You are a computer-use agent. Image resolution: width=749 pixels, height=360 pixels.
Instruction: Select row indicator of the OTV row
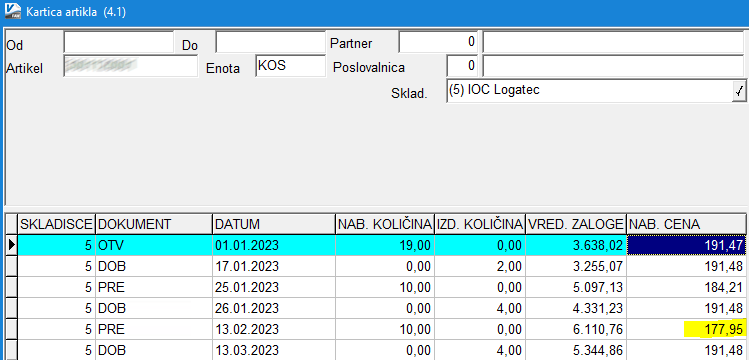(11, 245)
